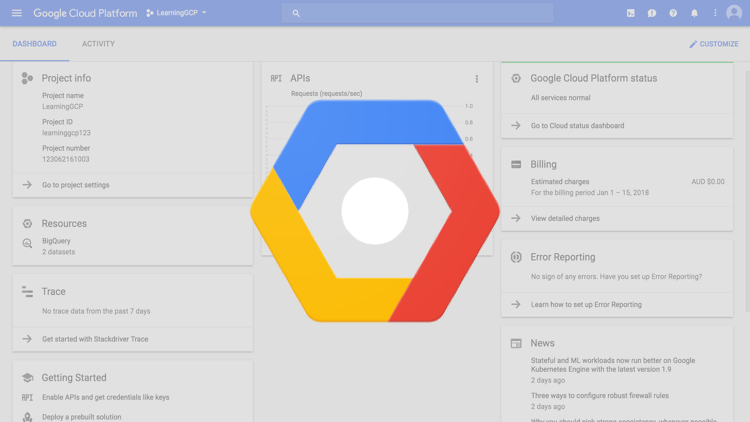Open the user account avatar
Screen dimensions: 750x422
point(734,13)
